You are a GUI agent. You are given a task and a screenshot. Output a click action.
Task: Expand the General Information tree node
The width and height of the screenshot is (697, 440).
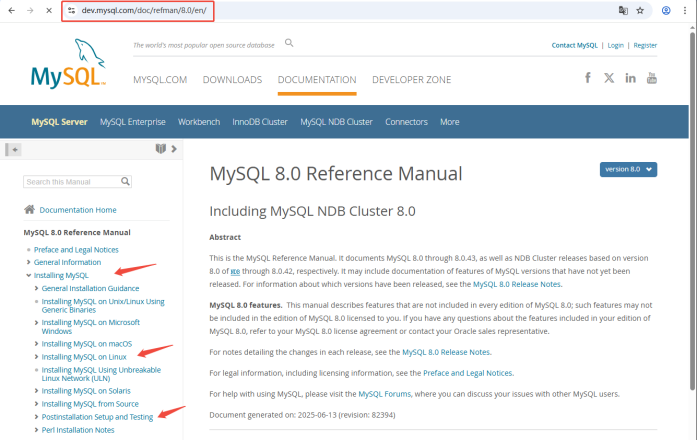pyautogui.click(x=28, y=262)
